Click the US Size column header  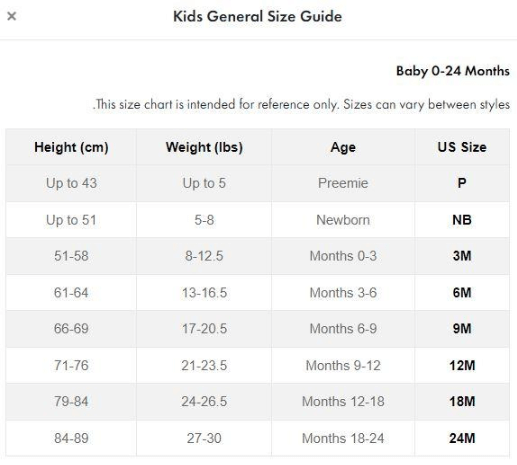point(462,147)
